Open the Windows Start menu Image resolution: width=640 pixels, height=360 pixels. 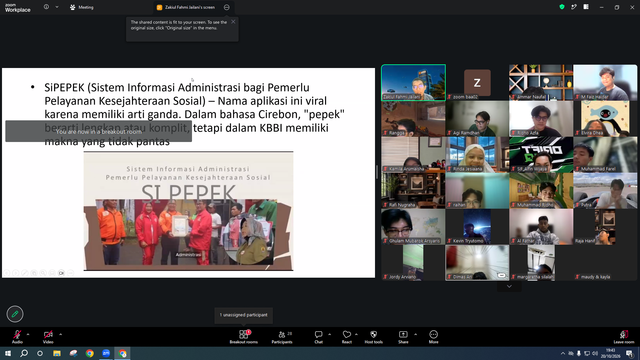tap(8, 353)
